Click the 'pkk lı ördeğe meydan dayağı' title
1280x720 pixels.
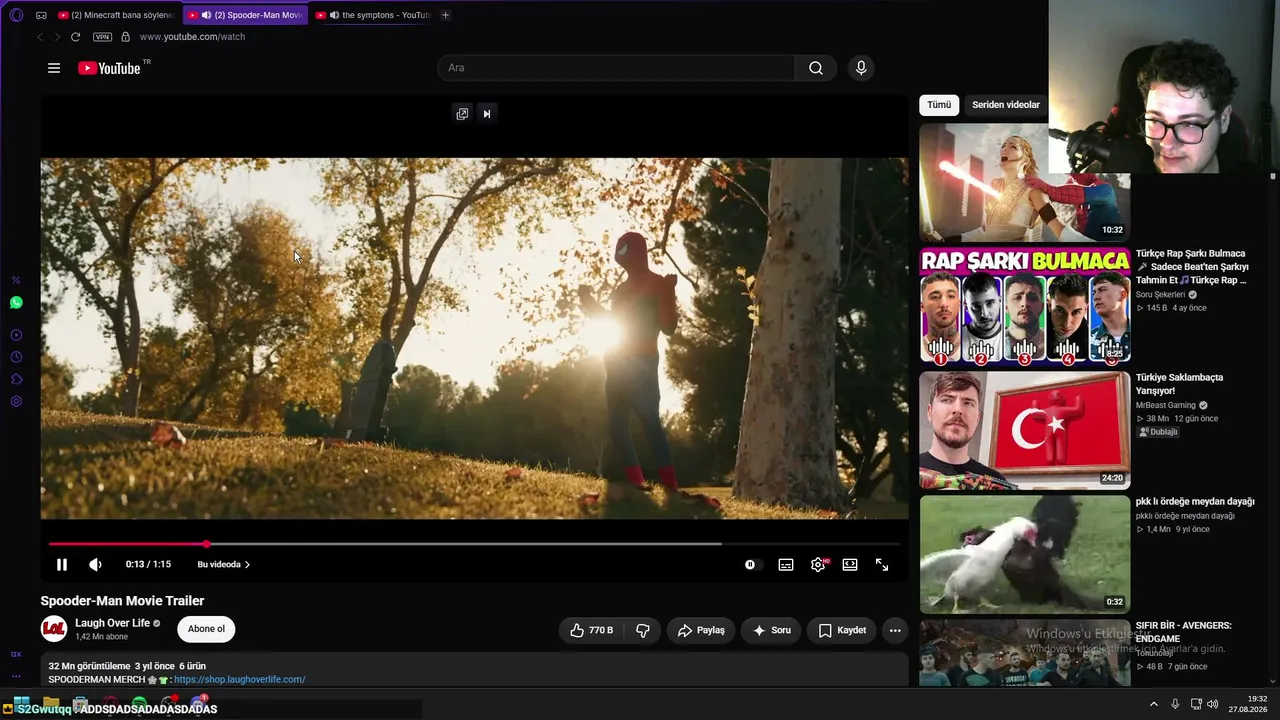pos(1195,502)
